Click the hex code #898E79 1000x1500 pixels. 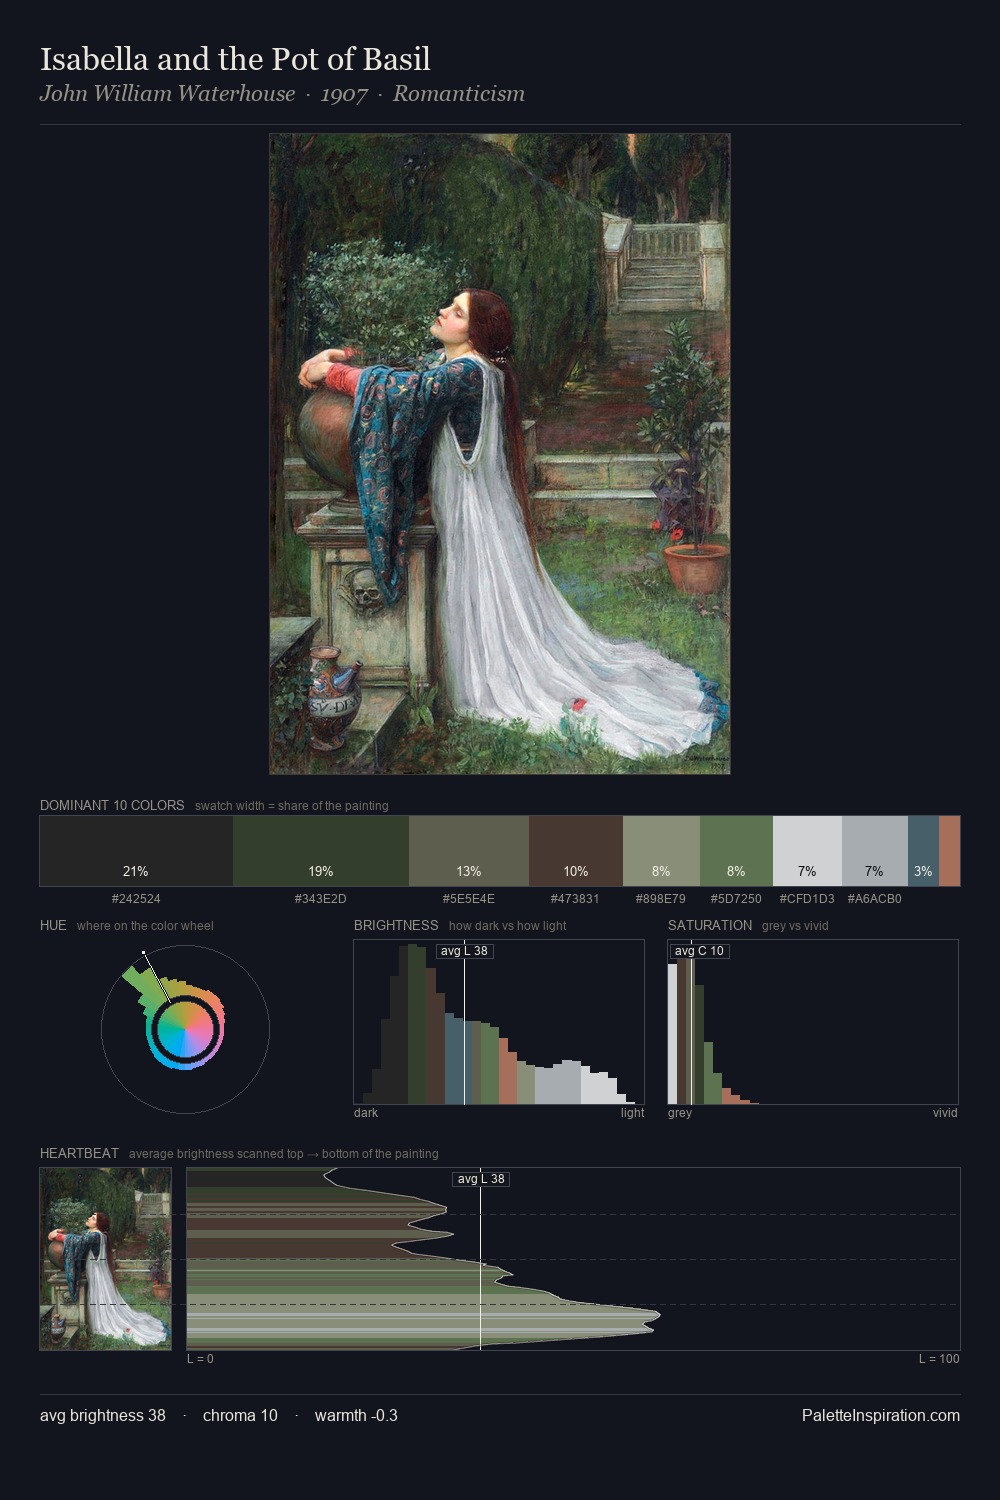click(x=661, y=899)
